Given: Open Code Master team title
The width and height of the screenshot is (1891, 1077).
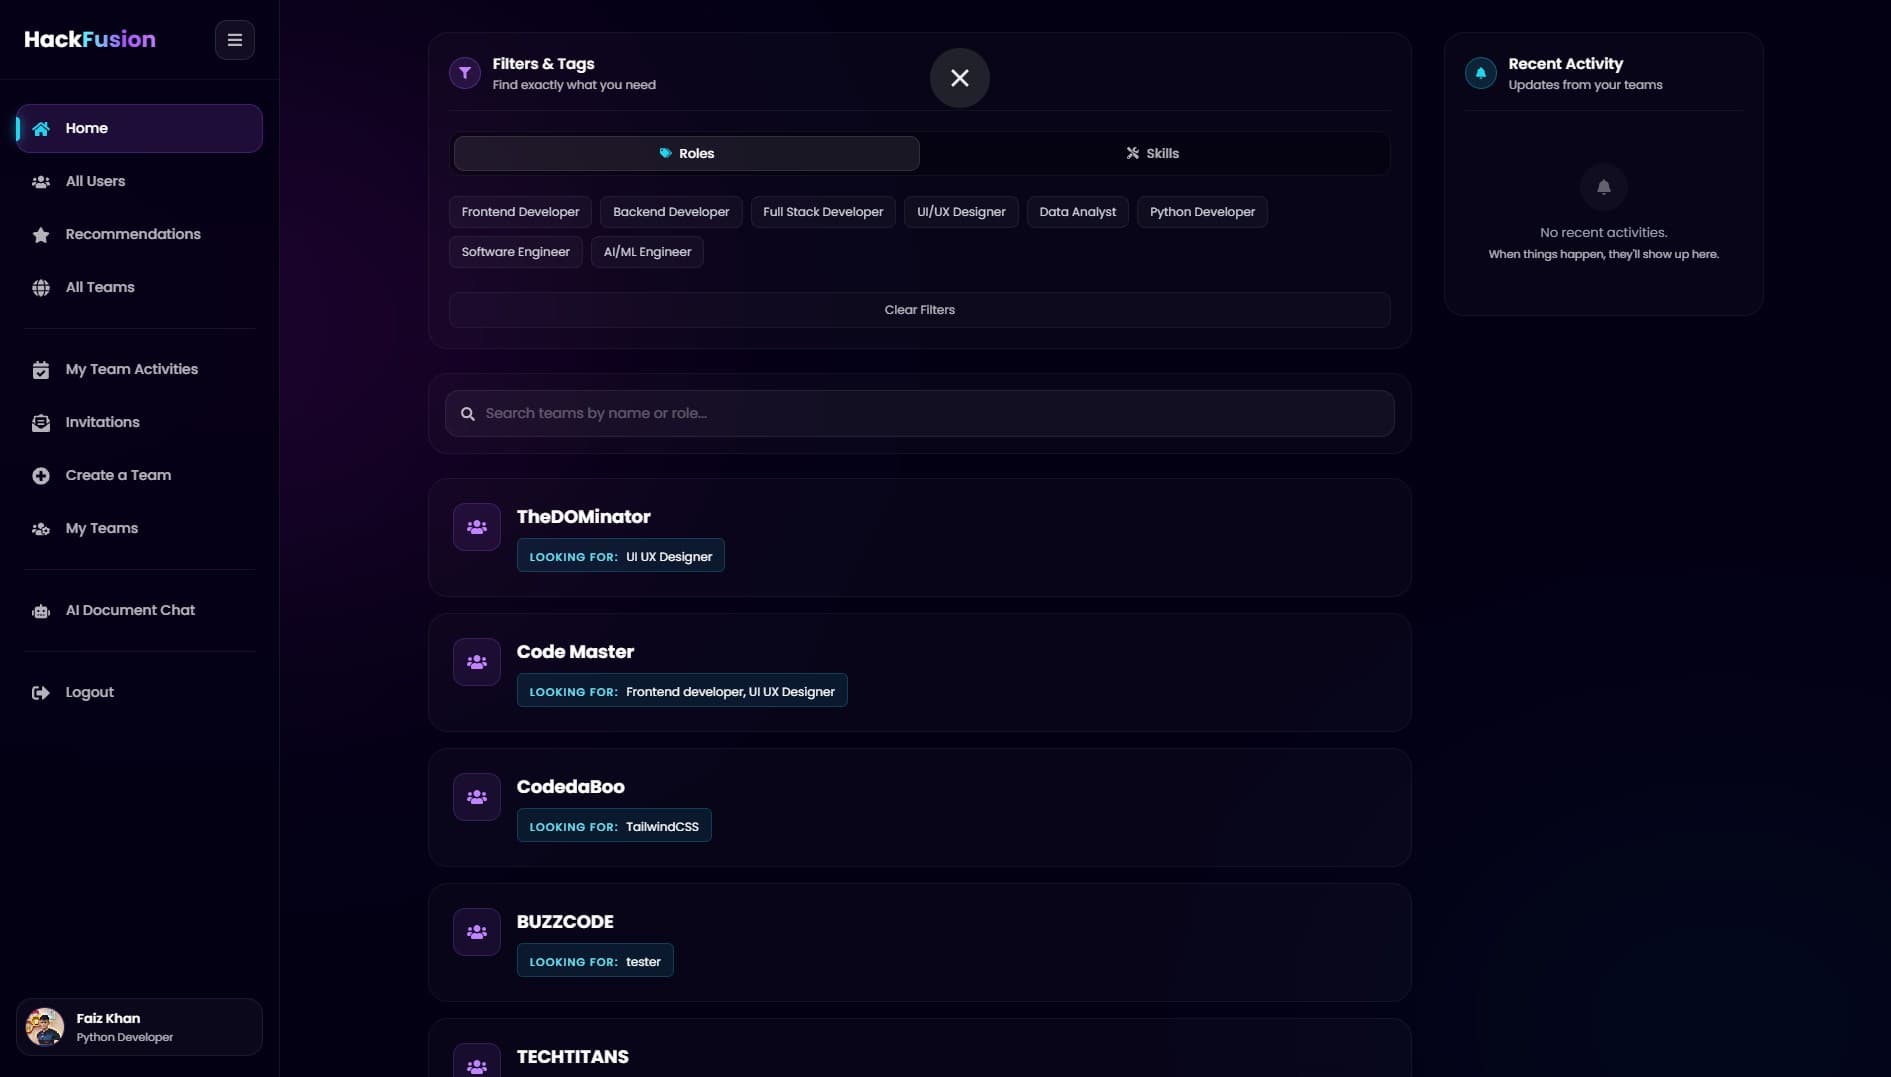Looking at the screenshot, I should pyautogui.click(x=575, y=652).
